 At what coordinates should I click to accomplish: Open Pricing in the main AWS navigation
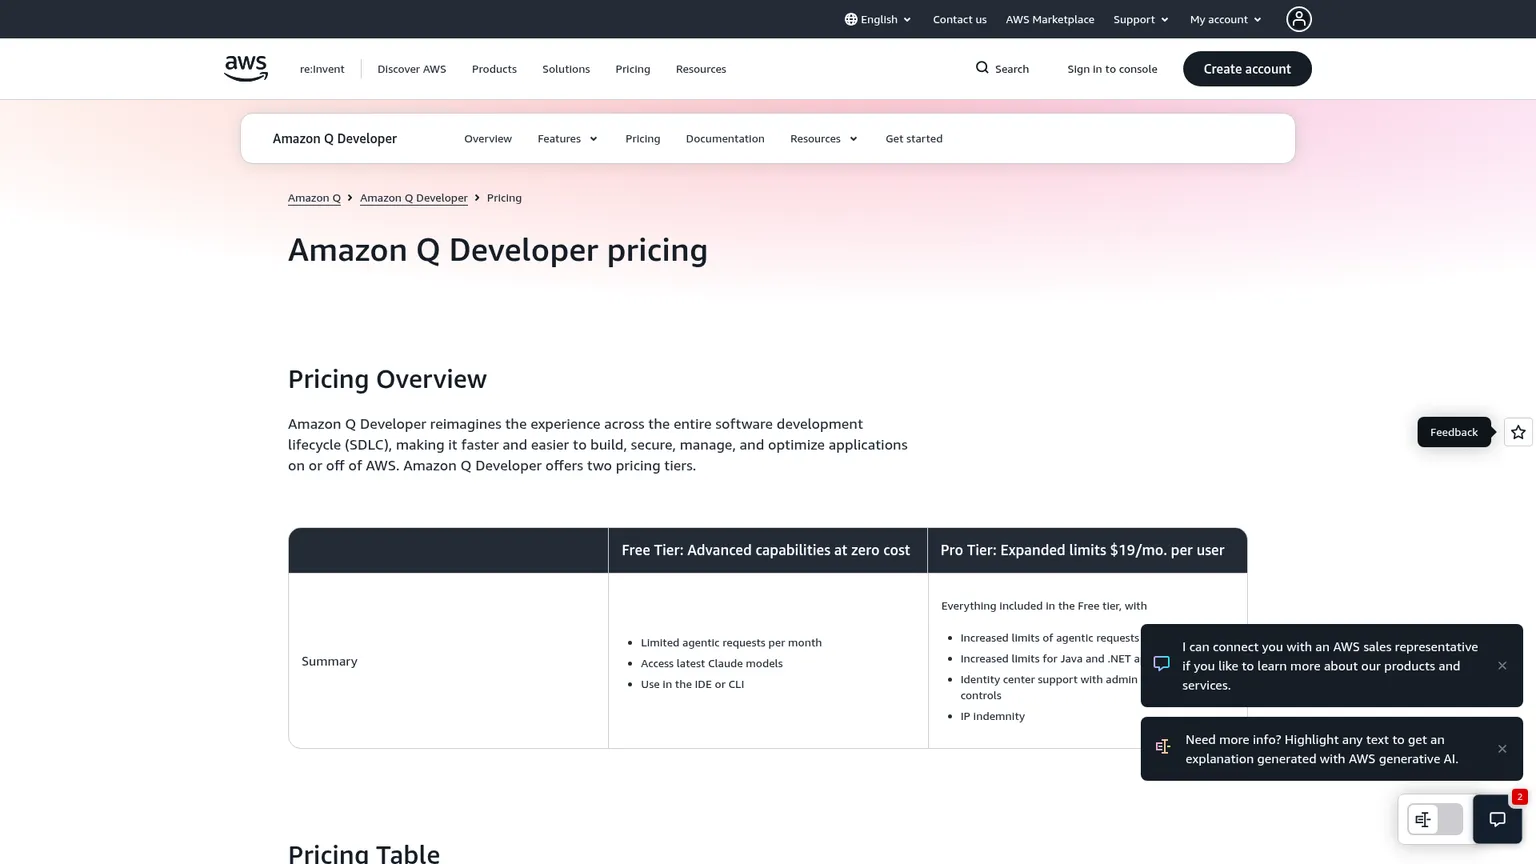click(633, 69)
